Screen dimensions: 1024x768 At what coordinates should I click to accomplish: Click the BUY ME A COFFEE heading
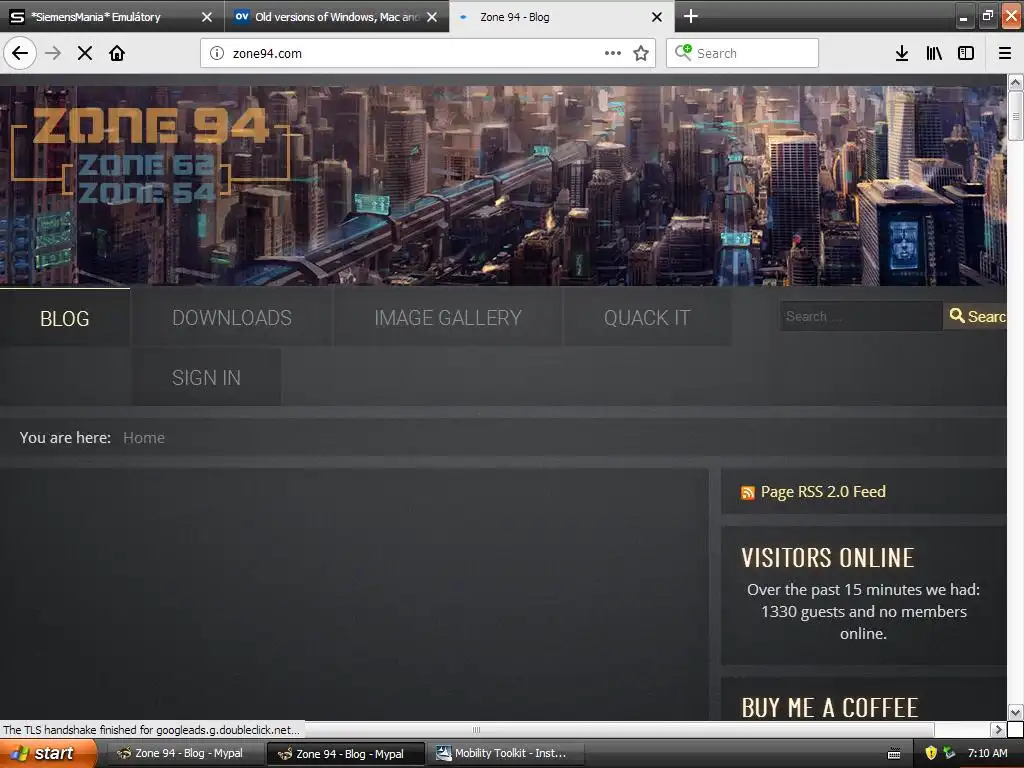(829, 708)
